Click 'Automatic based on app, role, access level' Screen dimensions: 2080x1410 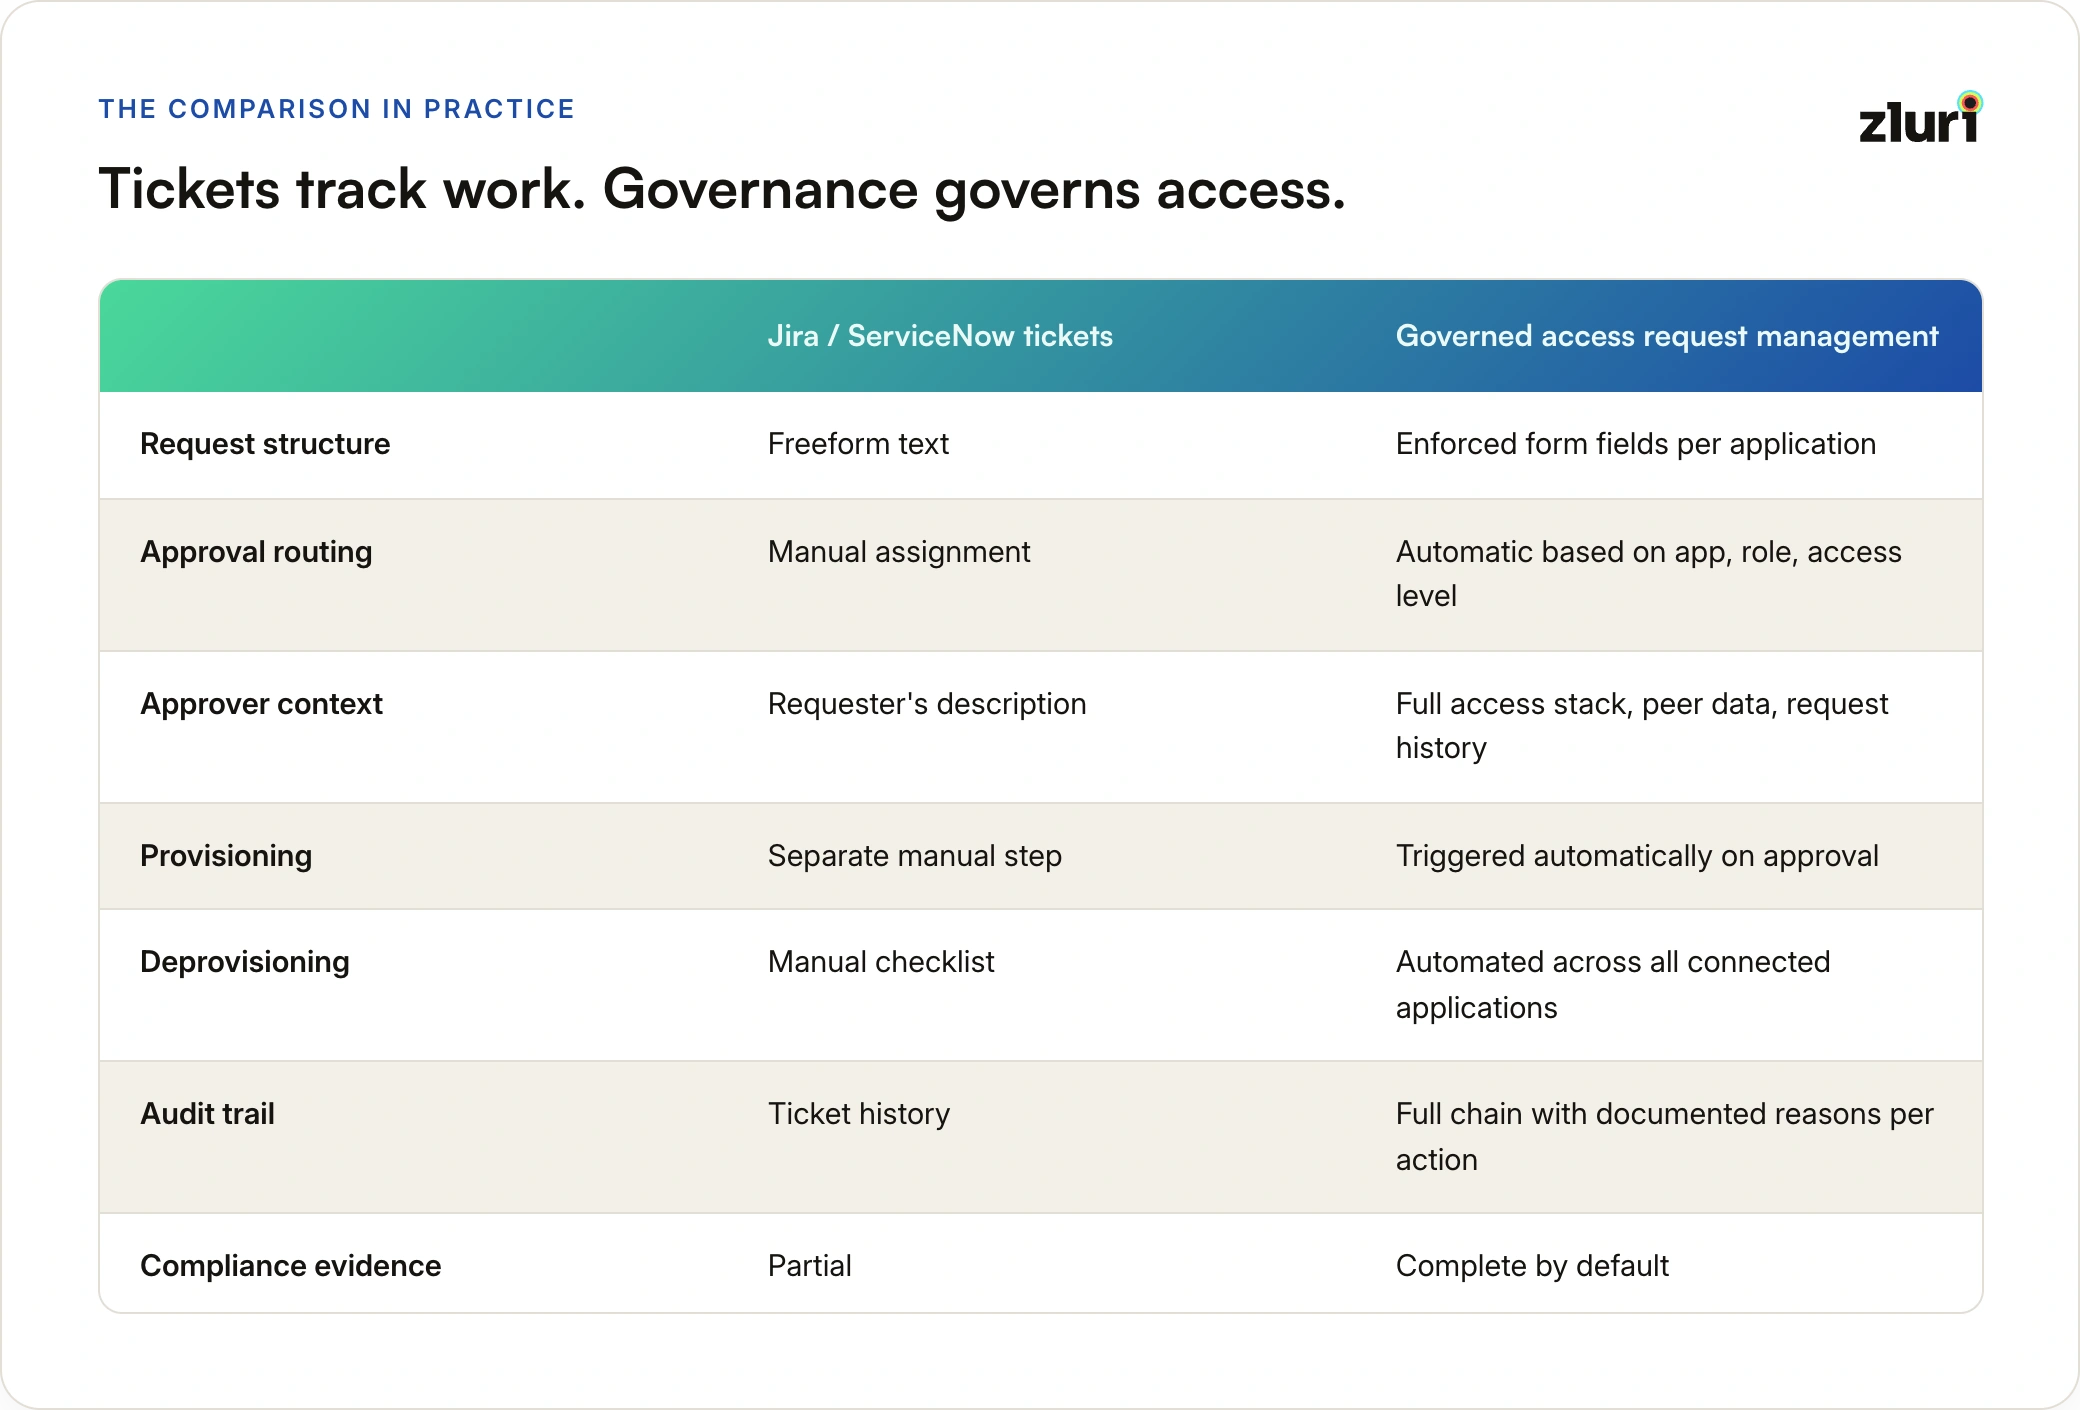[1648, 574]
